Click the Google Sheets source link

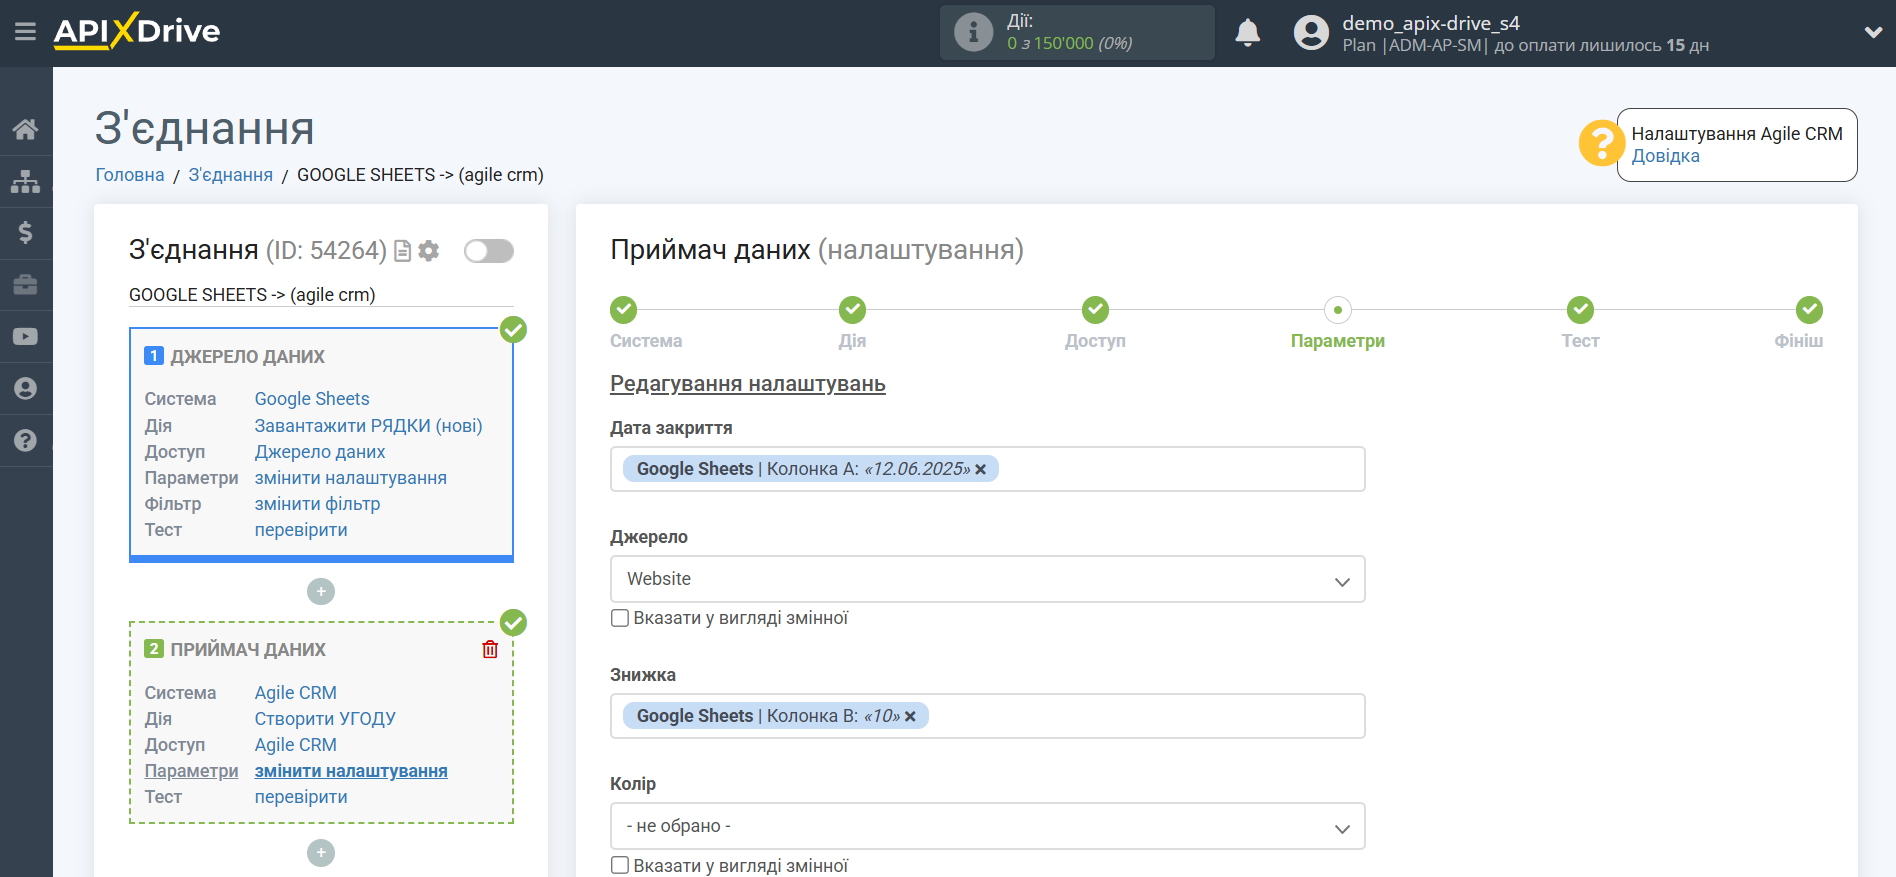[312, 399]
